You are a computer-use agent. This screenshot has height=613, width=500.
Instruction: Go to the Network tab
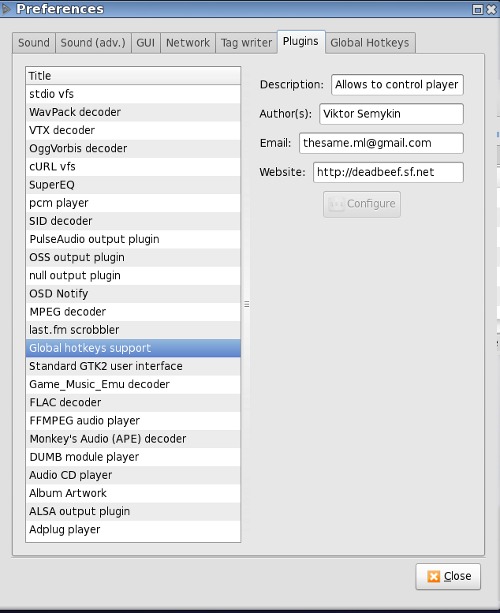click(188, 43)
